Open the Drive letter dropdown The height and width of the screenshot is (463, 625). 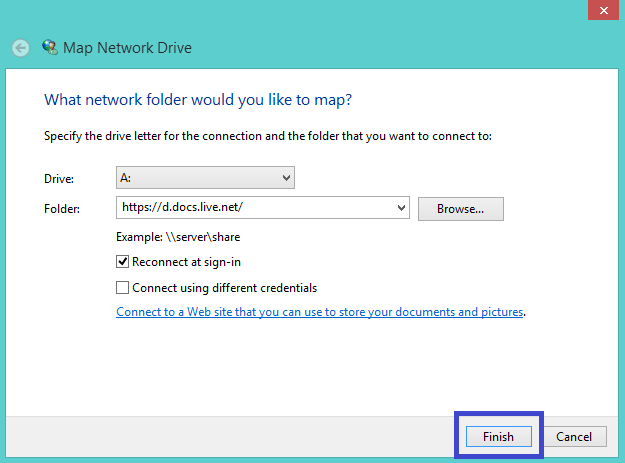click(x=205, y=178)
